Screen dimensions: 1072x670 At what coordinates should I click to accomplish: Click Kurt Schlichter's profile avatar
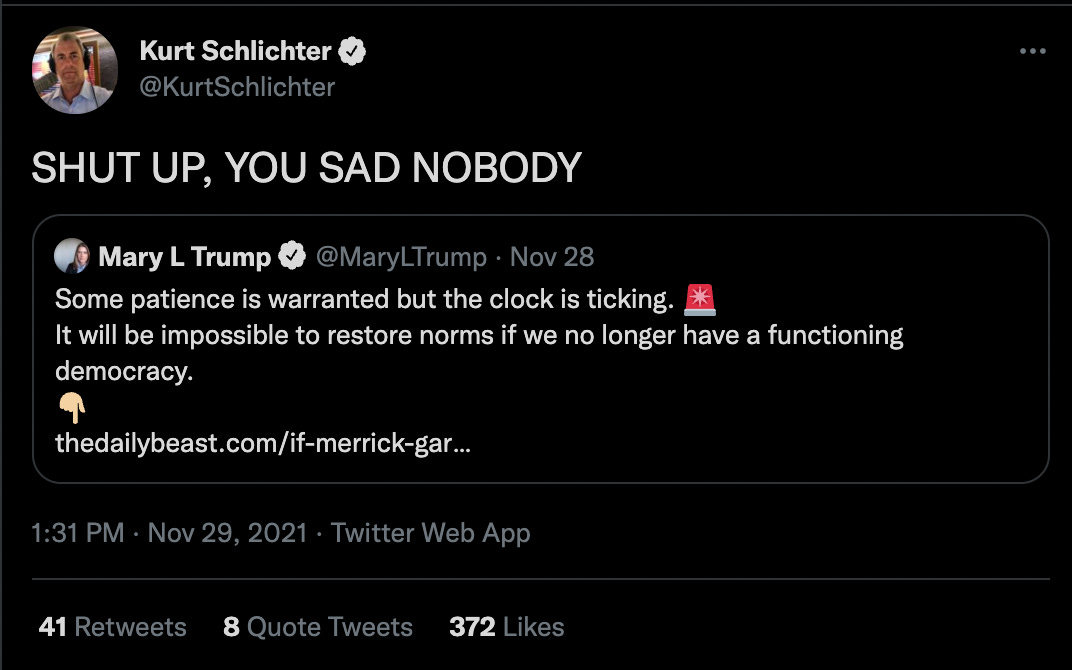(x=75, y=70)
